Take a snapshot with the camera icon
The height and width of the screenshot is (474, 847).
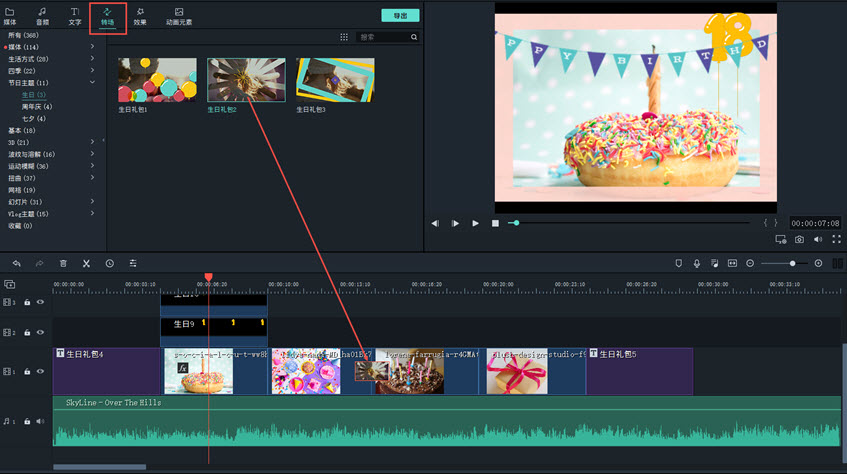tap(799, 239)
